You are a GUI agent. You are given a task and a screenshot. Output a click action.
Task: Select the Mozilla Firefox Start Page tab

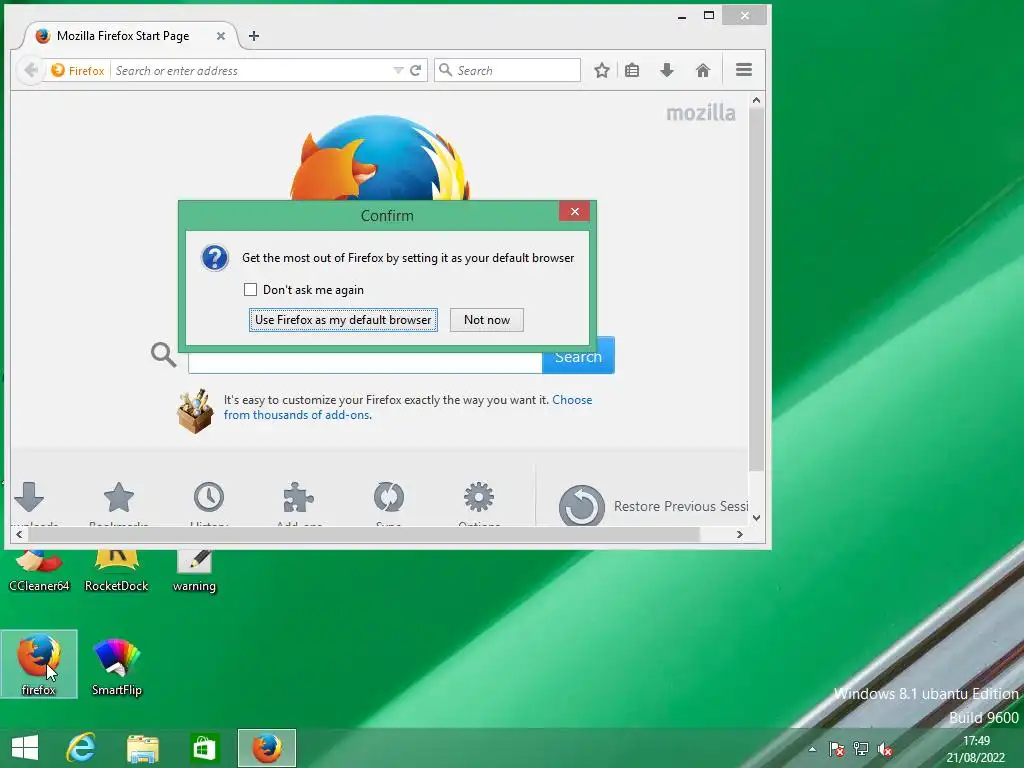click(123, 36)
